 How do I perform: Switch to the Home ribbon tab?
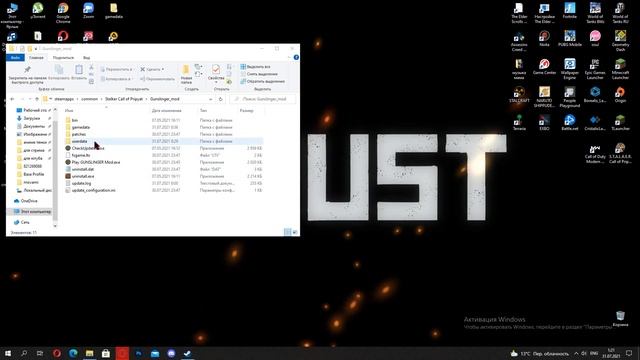coord(36,58)
